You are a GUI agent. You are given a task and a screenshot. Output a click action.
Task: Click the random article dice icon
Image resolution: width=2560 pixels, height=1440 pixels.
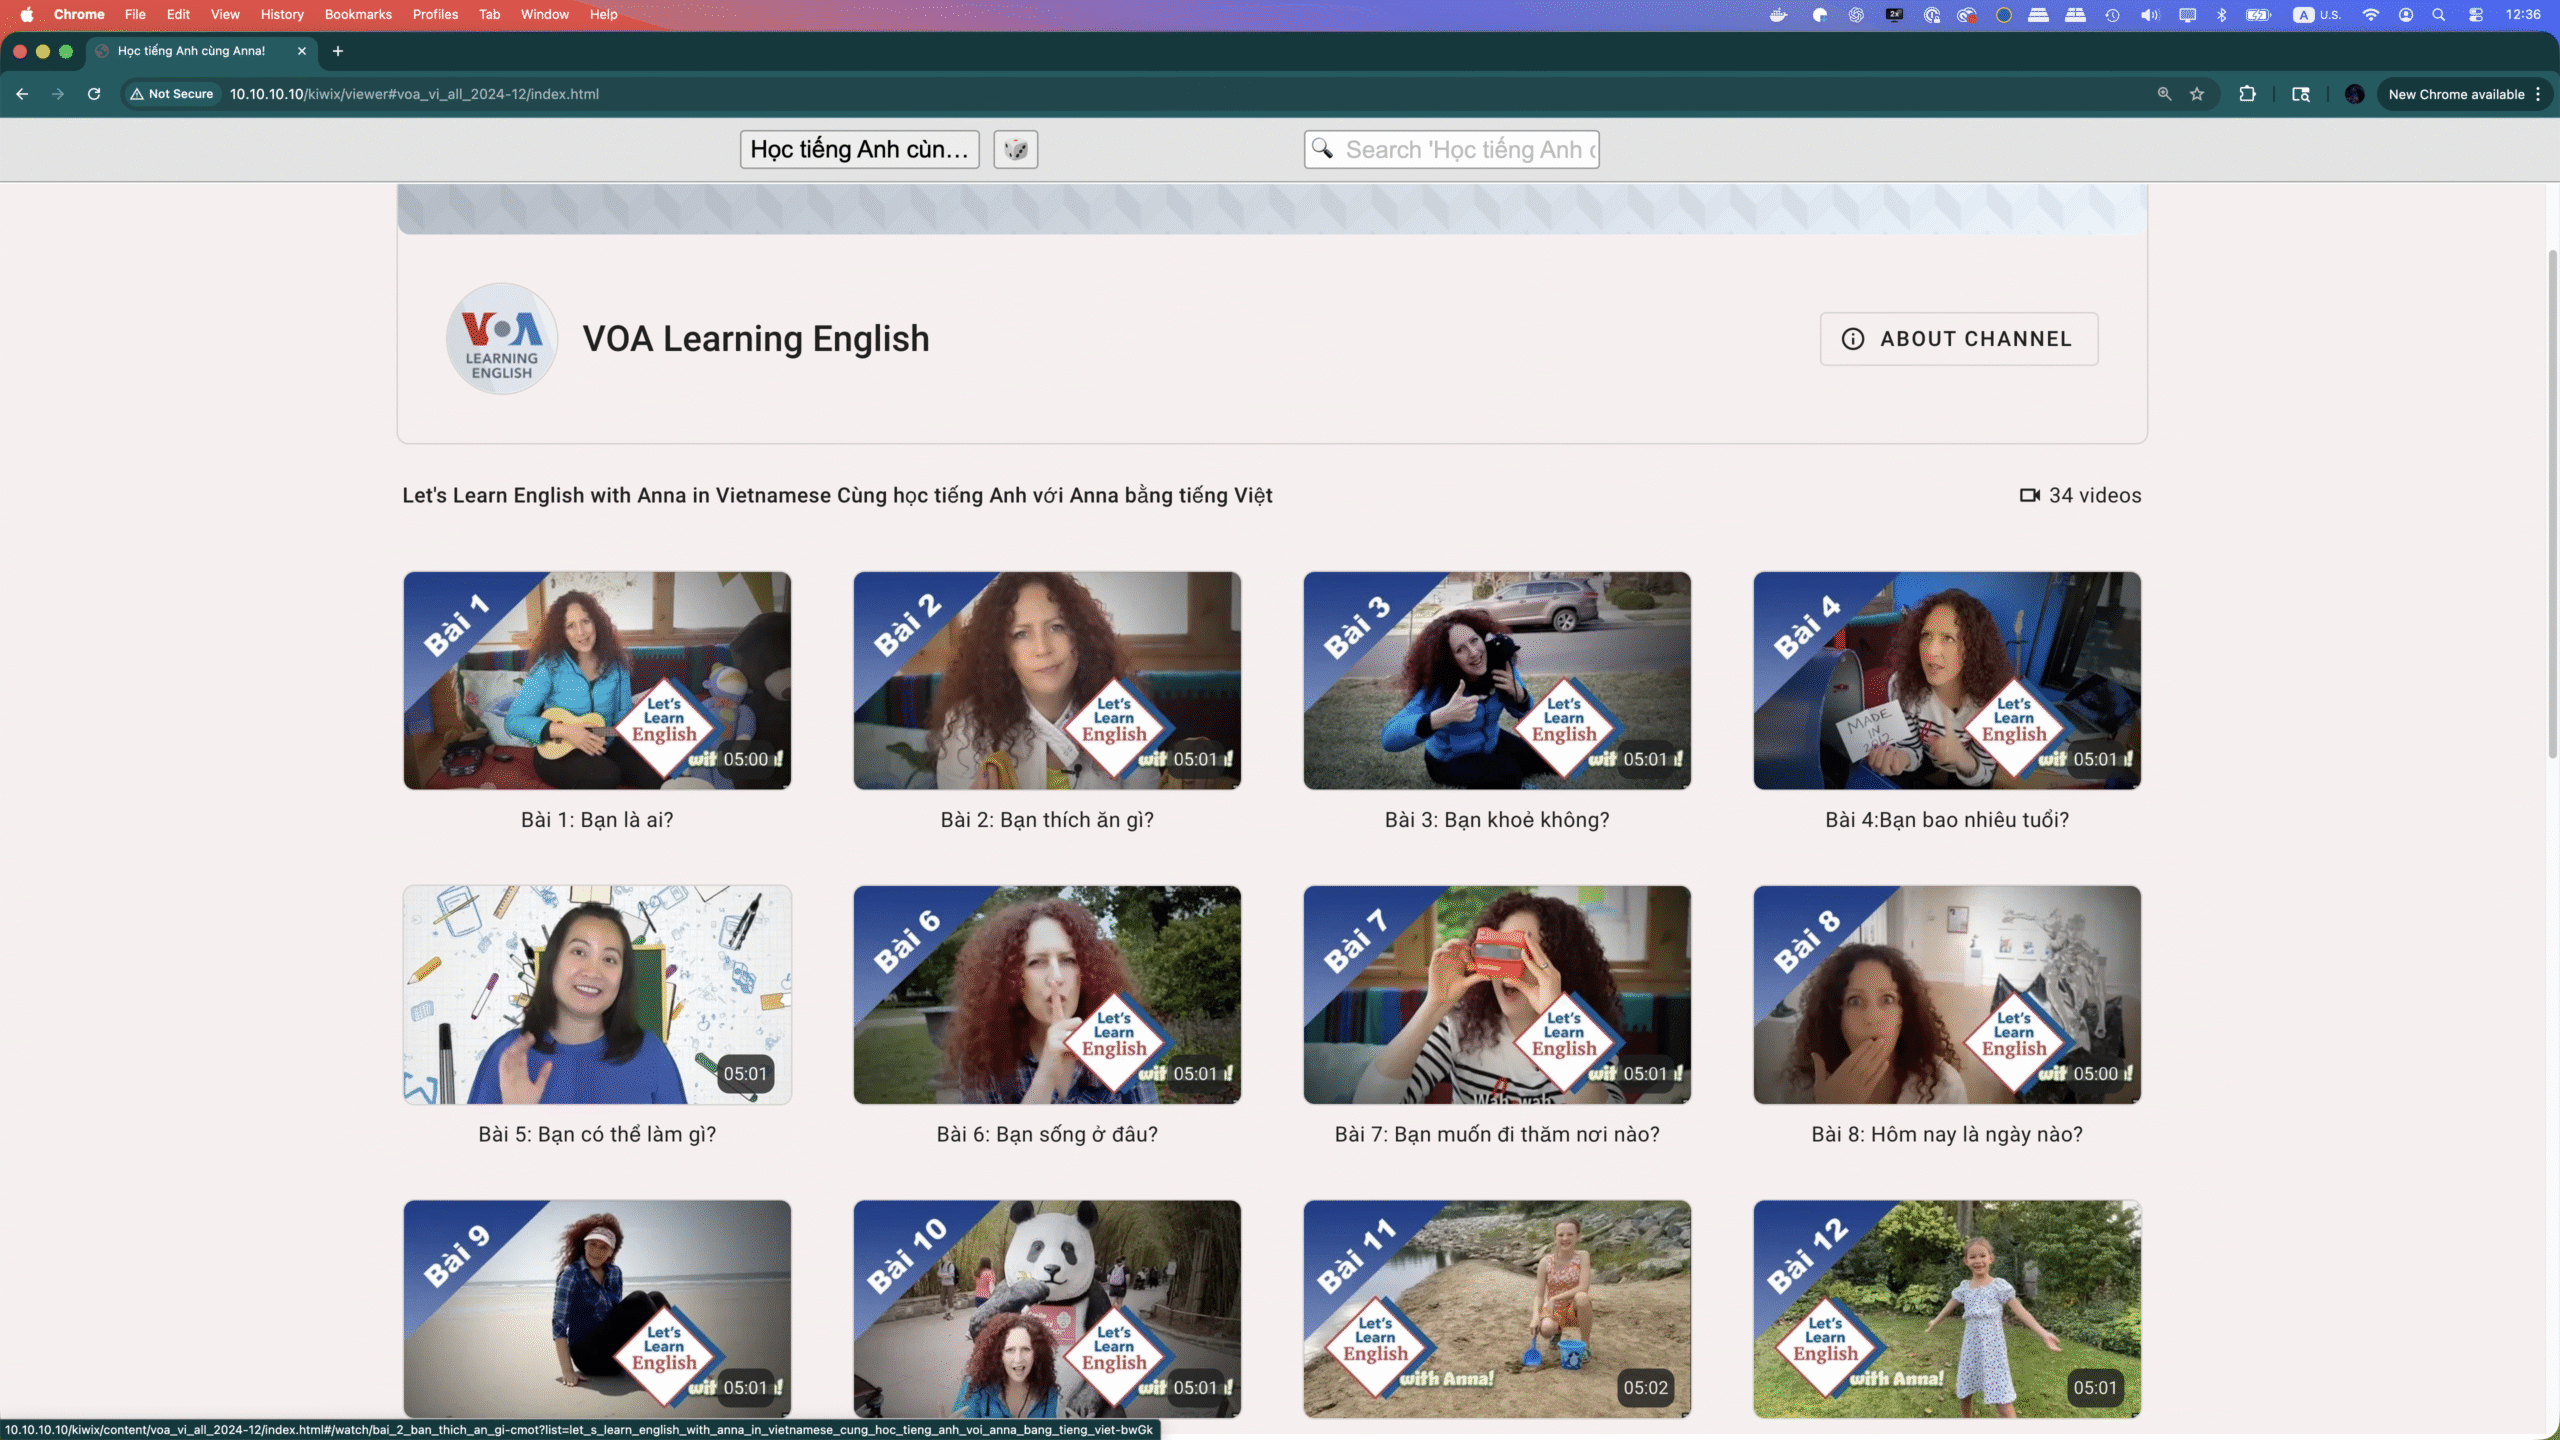(x=1015, y=149)
